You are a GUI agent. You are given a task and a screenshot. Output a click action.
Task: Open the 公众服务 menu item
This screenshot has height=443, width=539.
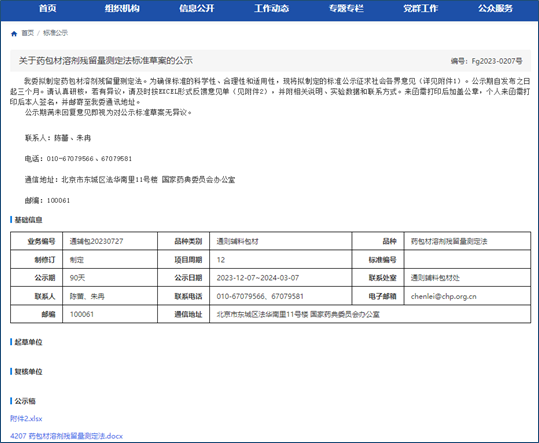[x=495, y=8]
